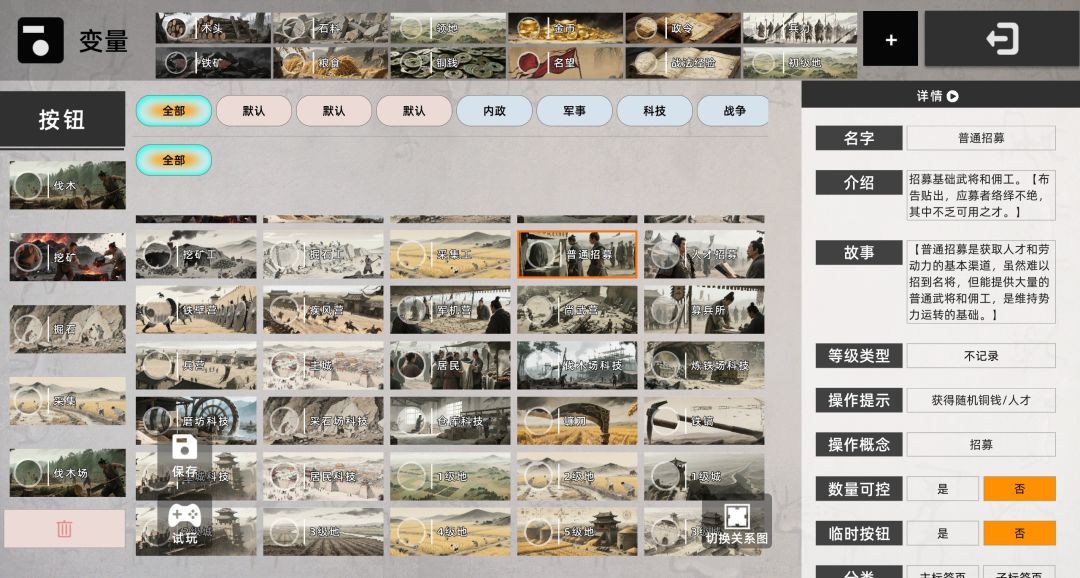Select the 金币 variable tile
Image resolution: width=1080 pixels, height=578 pixels.
[x=566, y=28]
